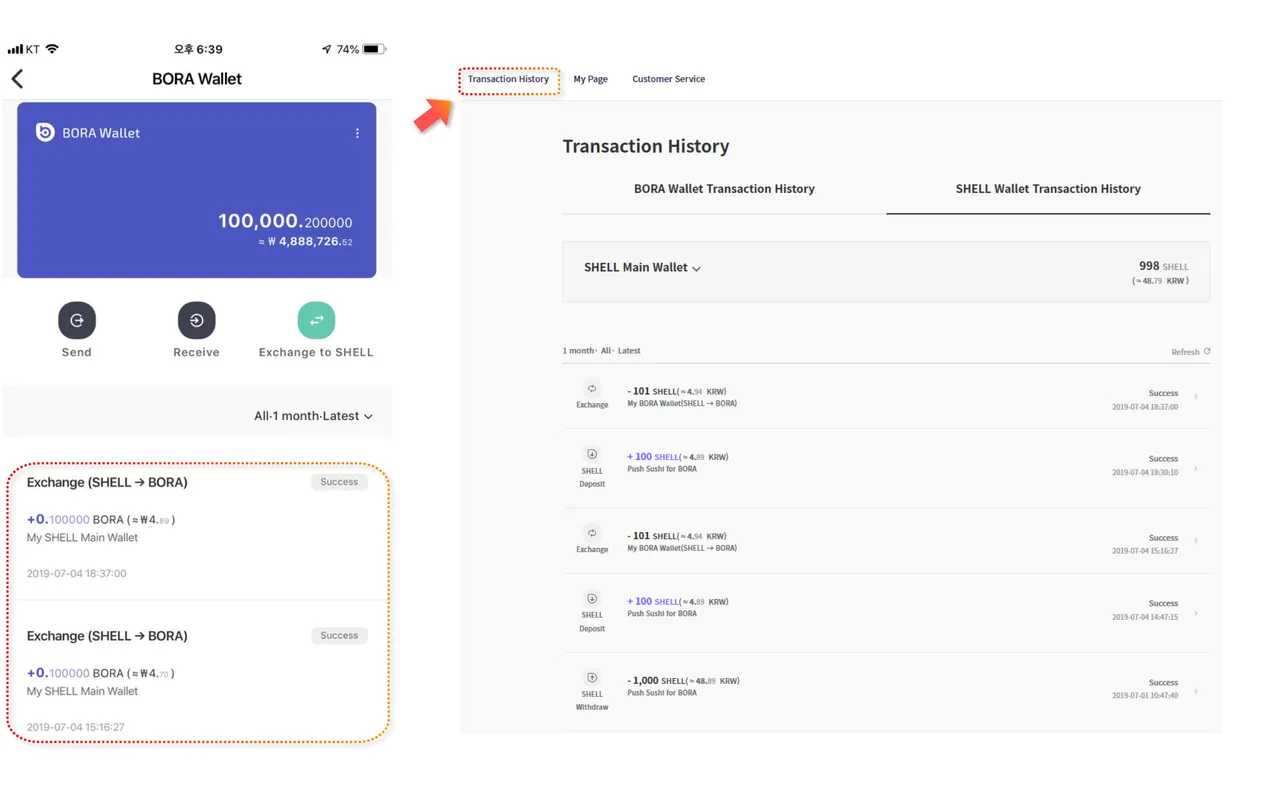Image resolution: width=1280 pixels, height=788 pixels.
Task: Click the + 100 SHELL amount on the 18:30:10 row
Action: point(652,457)
